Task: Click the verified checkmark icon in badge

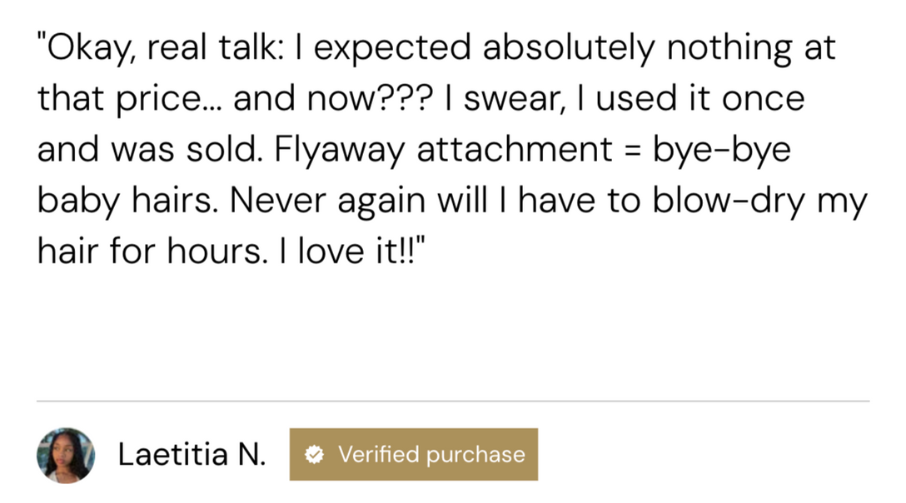Action: [314, 455]
